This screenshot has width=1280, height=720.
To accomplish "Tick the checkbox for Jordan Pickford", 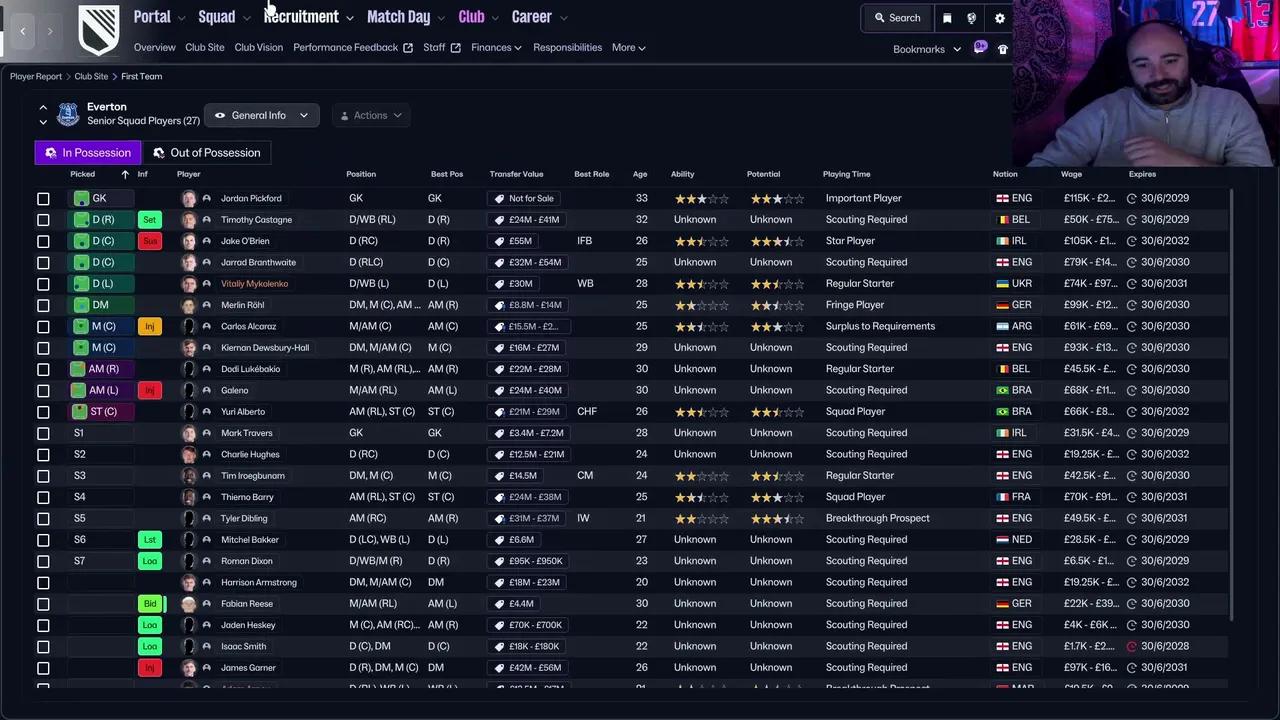I will point(43,199).
